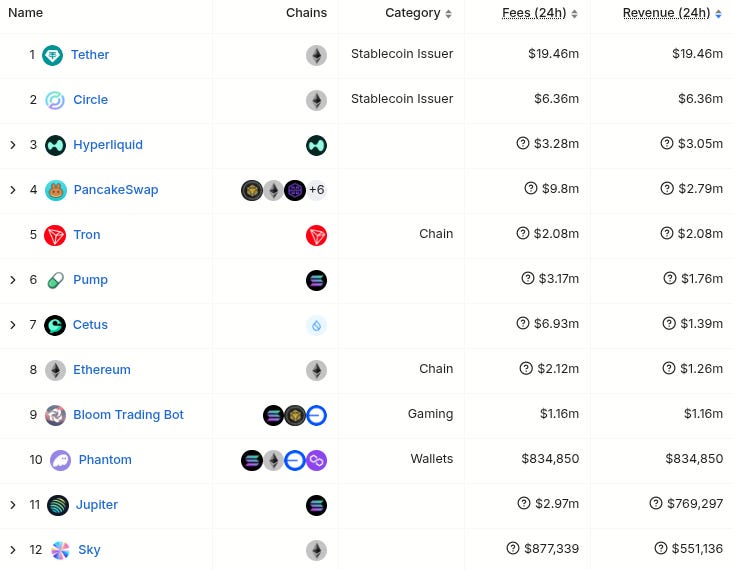Click the Sky pinwheel logo
Image resolution: width=732 pixels, height=570 pixels.
coord(60,550)
